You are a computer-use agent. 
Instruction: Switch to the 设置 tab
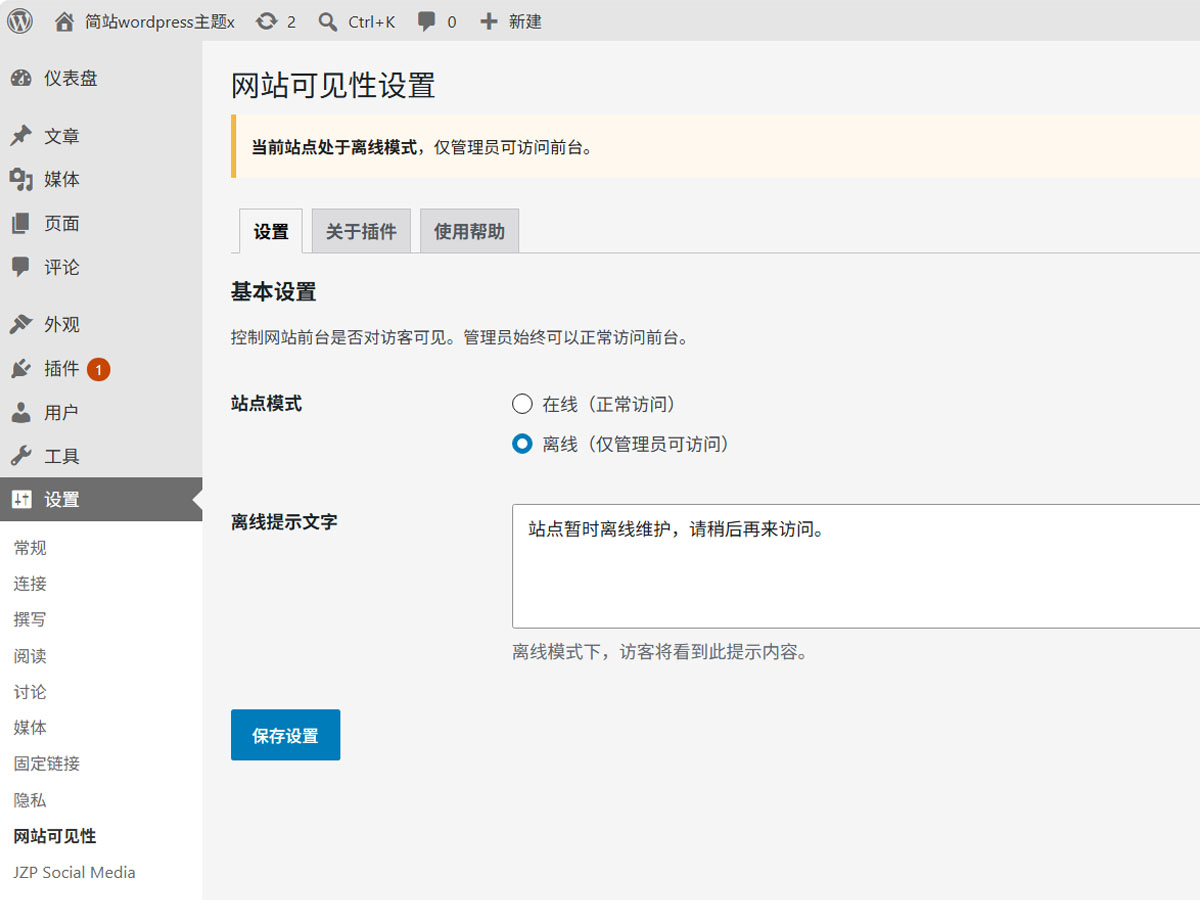(271, 231)
